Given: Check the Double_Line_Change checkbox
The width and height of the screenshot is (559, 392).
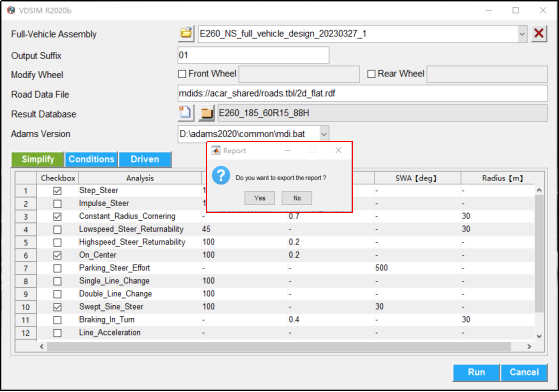Looking at the screenshot, I should click(x=57, y=294).
